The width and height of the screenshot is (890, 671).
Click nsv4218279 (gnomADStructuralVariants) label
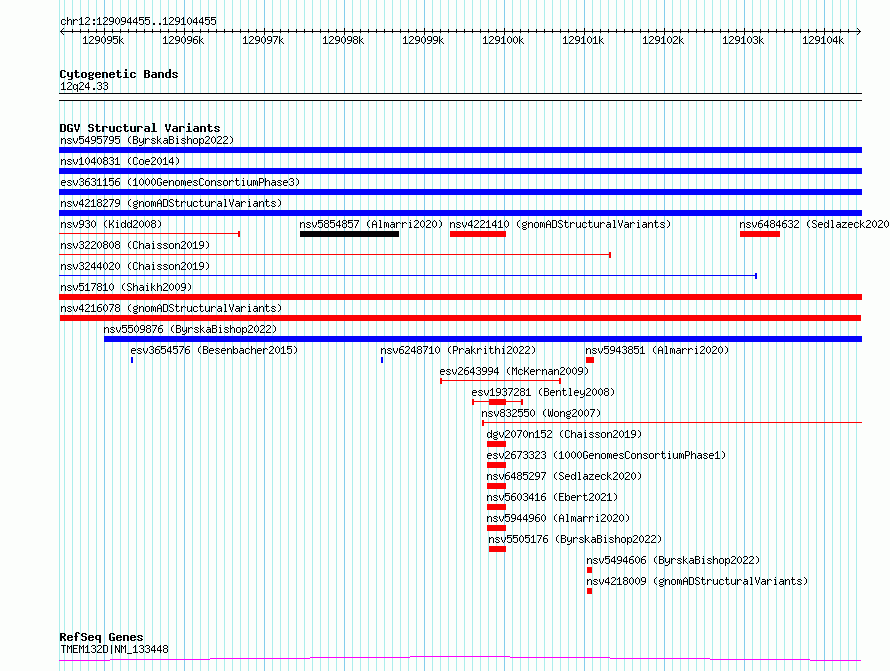(x=171, y=203)
